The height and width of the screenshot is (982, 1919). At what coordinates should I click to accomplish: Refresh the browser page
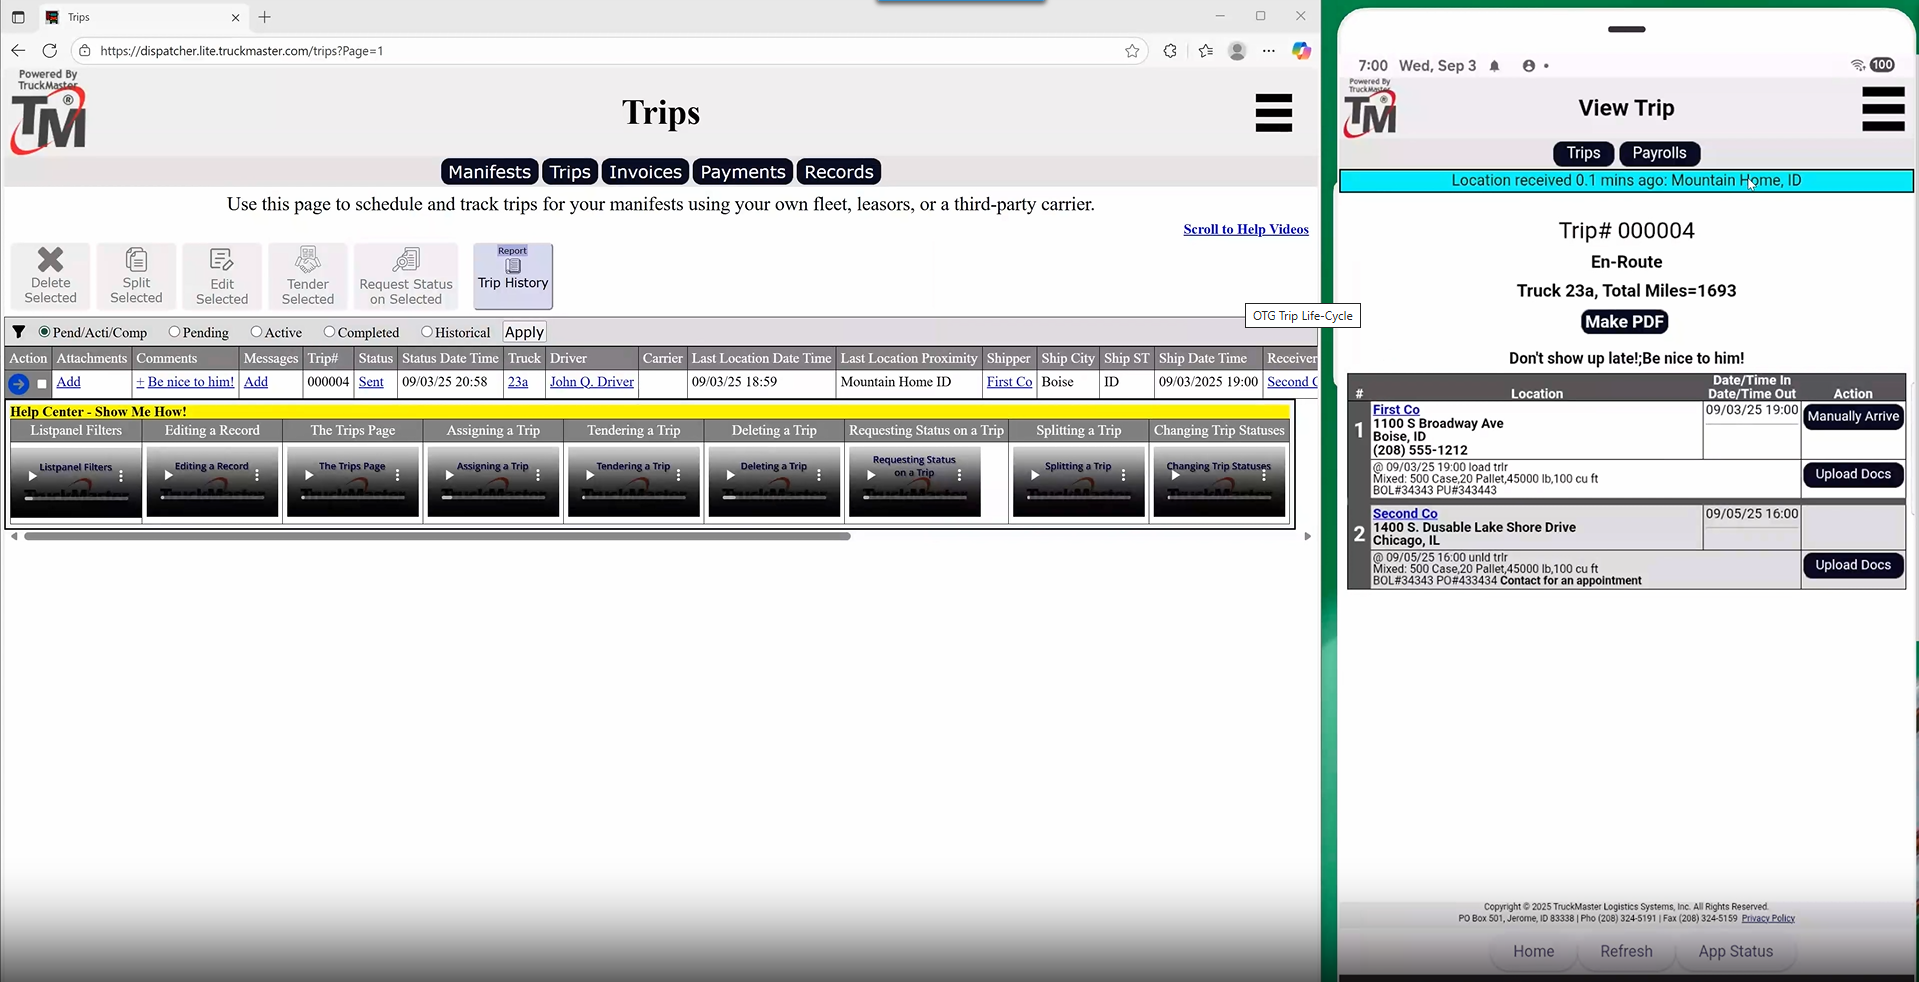tap(50, 51)
